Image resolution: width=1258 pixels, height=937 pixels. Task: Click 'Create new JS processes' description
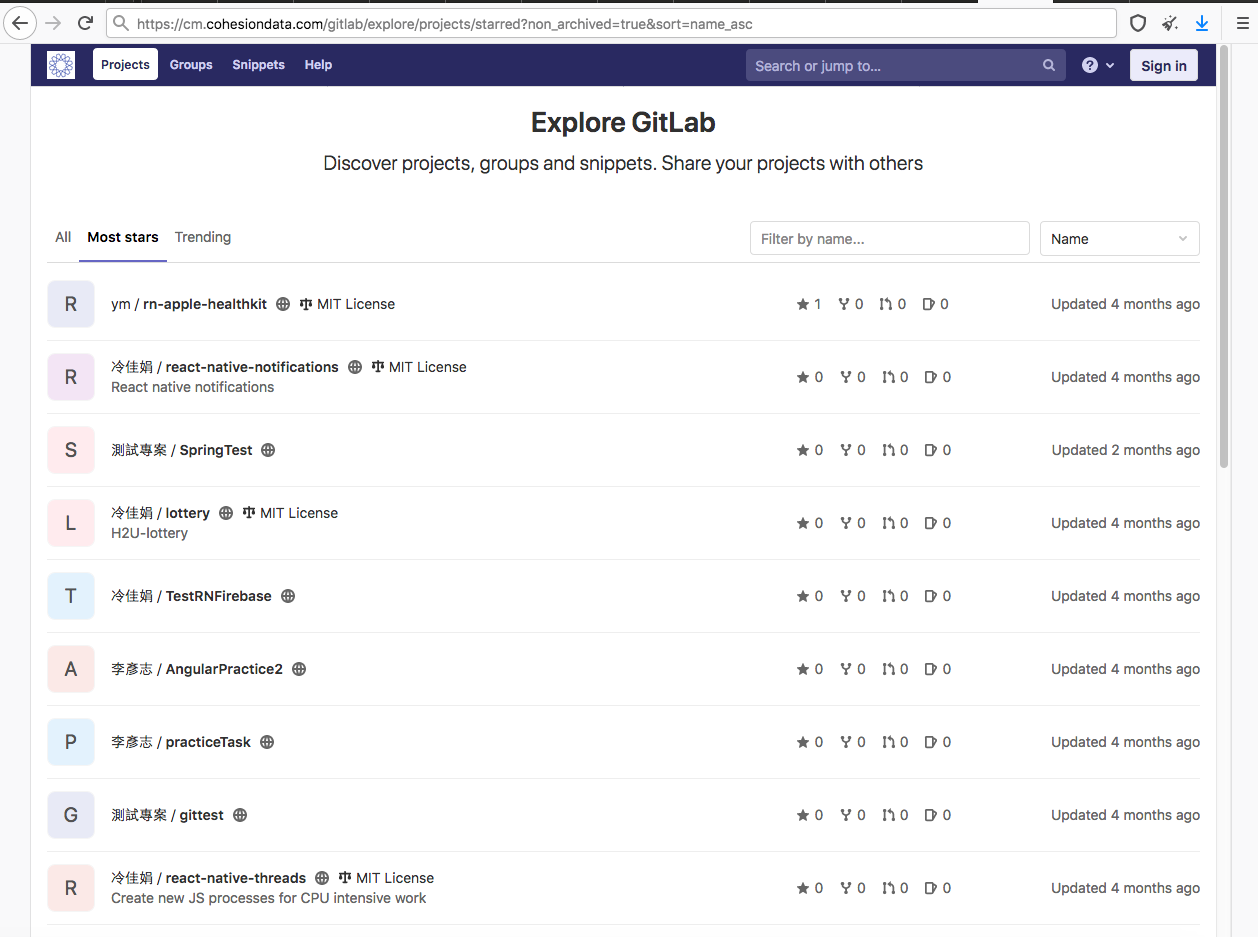tap(268, 898)
